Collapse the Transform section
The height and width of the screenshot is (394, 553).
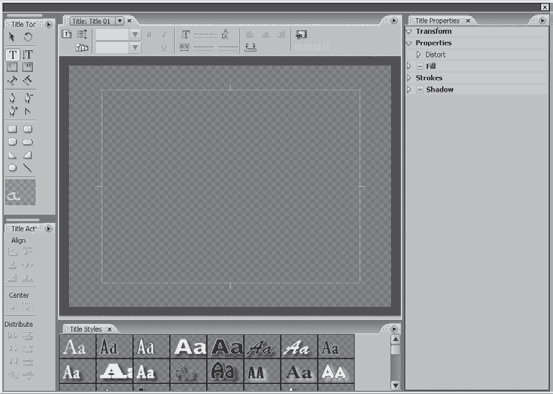point(409,31)
